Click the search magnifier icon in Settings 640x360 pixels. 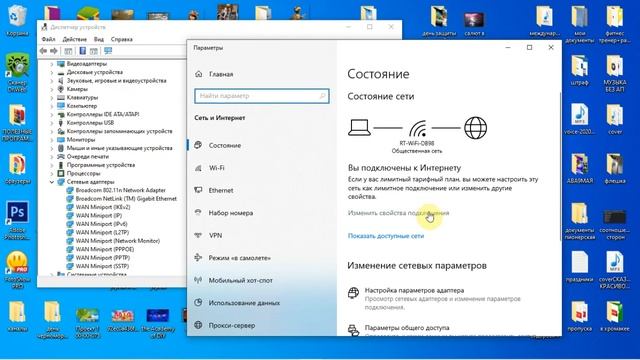[x=322, y=96]
